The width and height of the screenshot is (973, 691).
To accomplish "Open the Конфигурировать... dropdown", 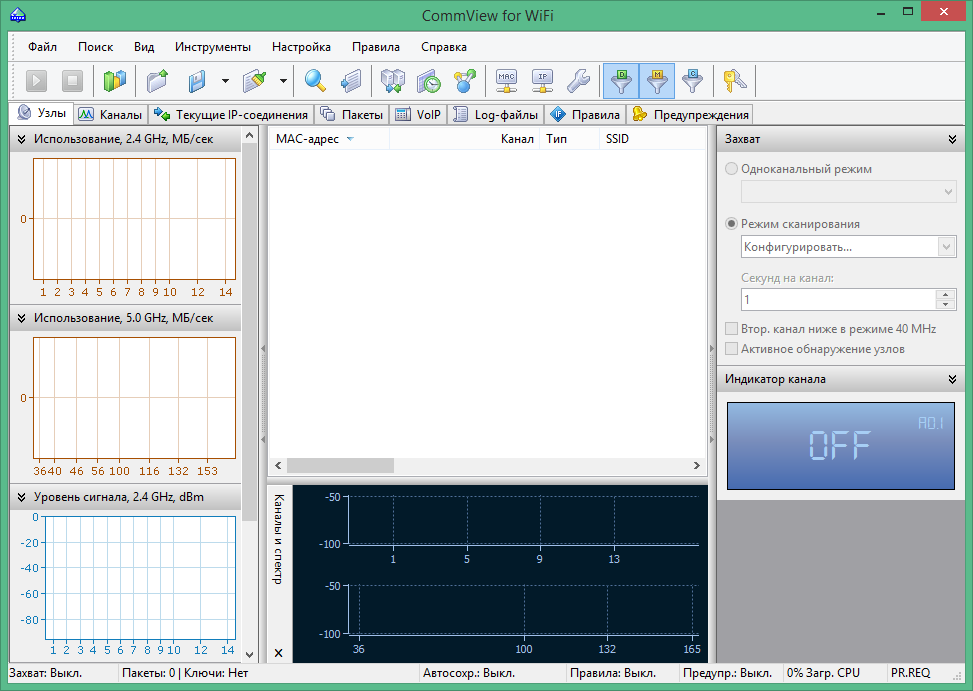I will [848, 247].
